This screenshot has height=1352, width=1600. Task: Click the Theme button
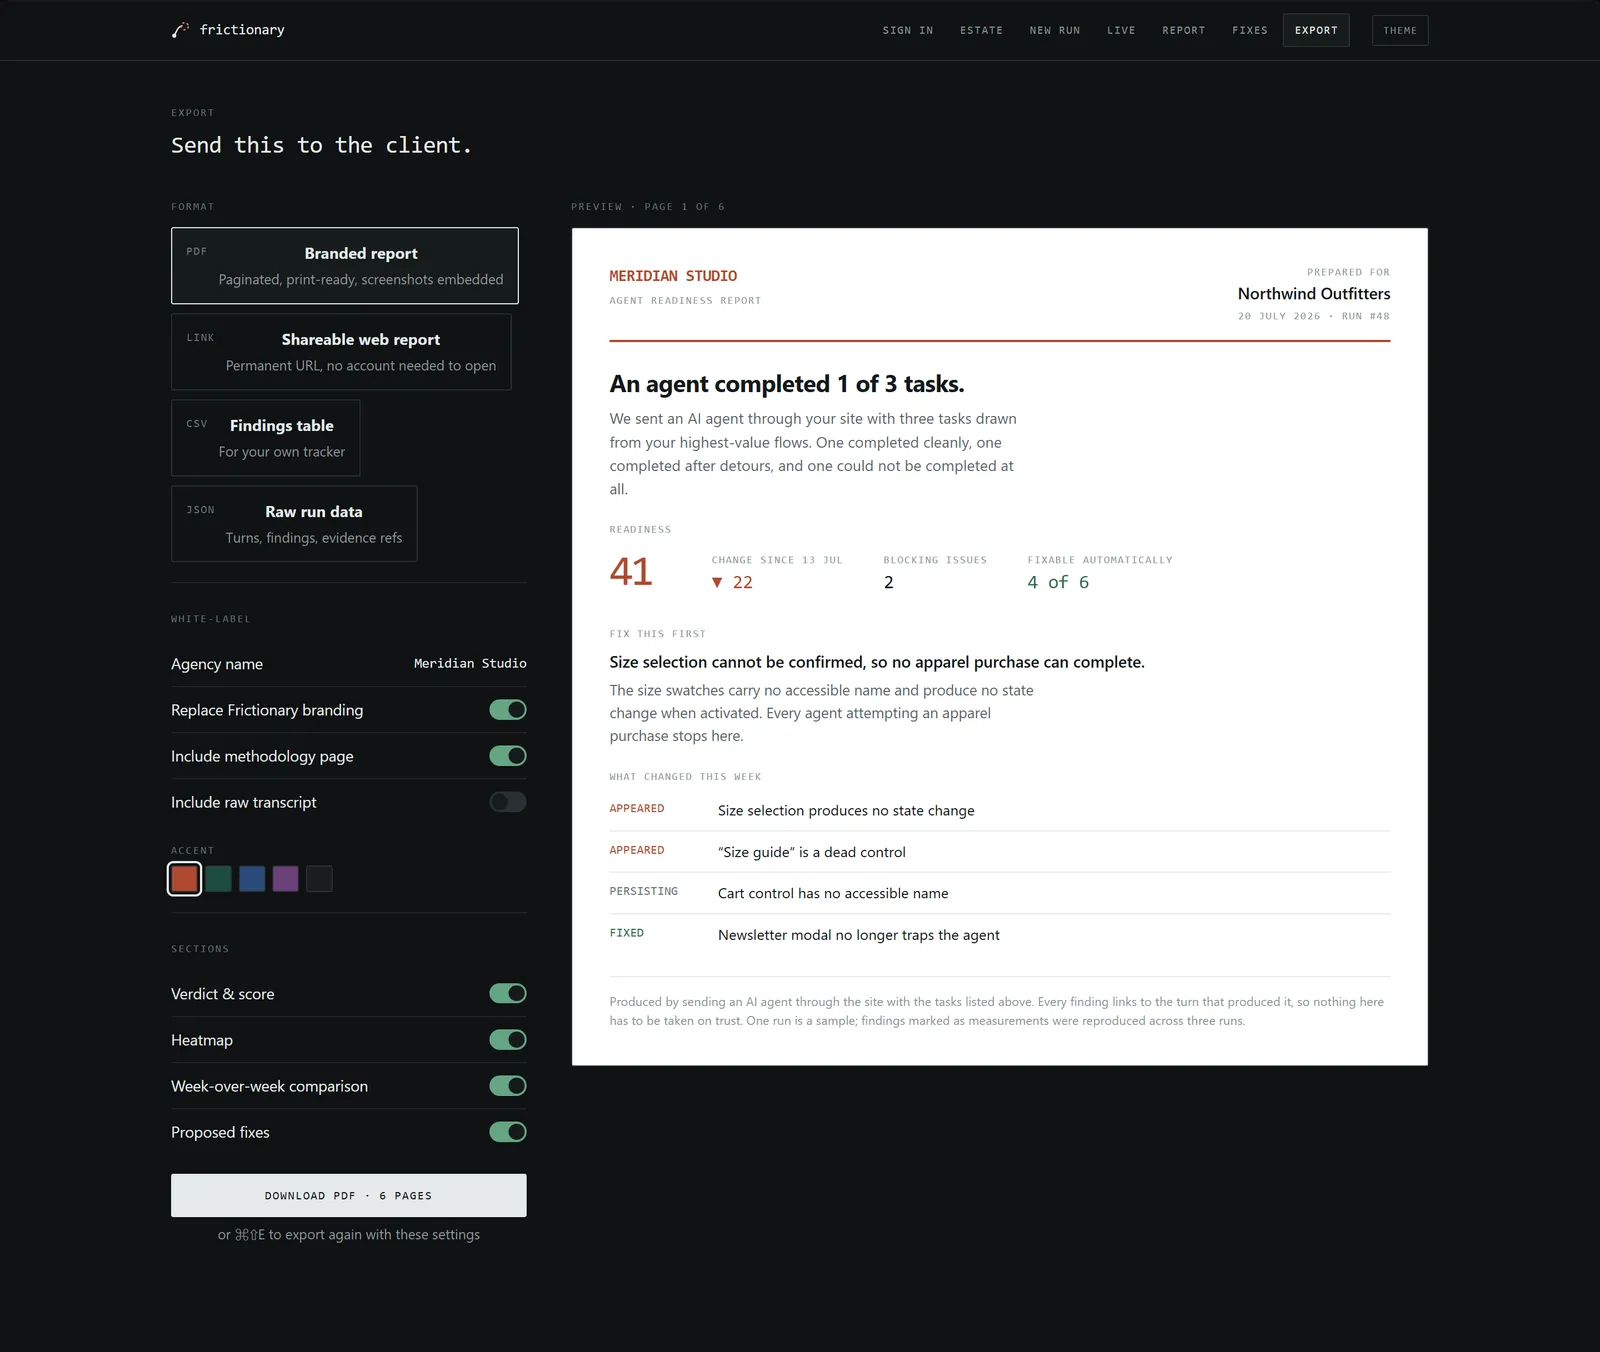[x=1400, y=31]
